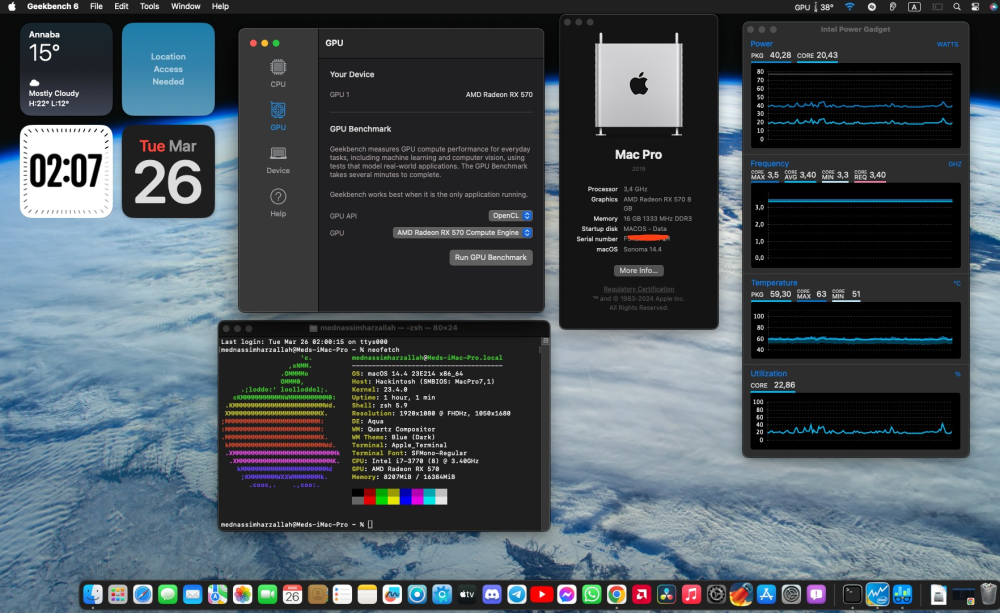The image size is (1000, 613).
Task: Open the GPU section in Geekbench sidebar
Action: 278,116
